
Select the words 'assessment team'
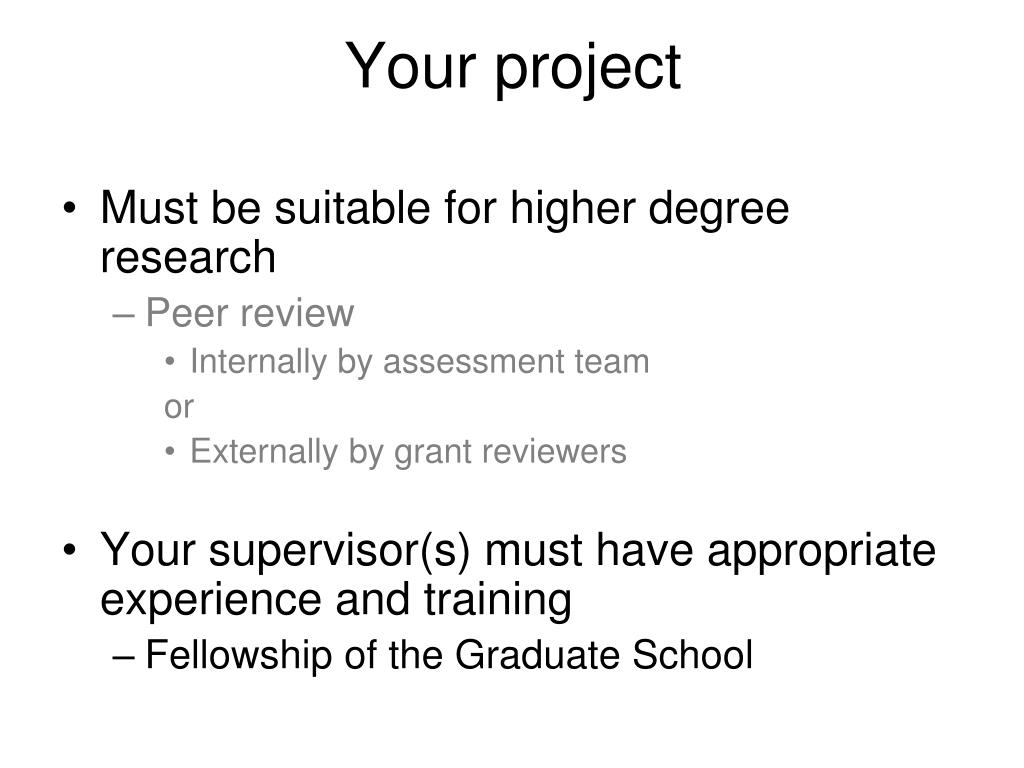(x=516, y=362)
